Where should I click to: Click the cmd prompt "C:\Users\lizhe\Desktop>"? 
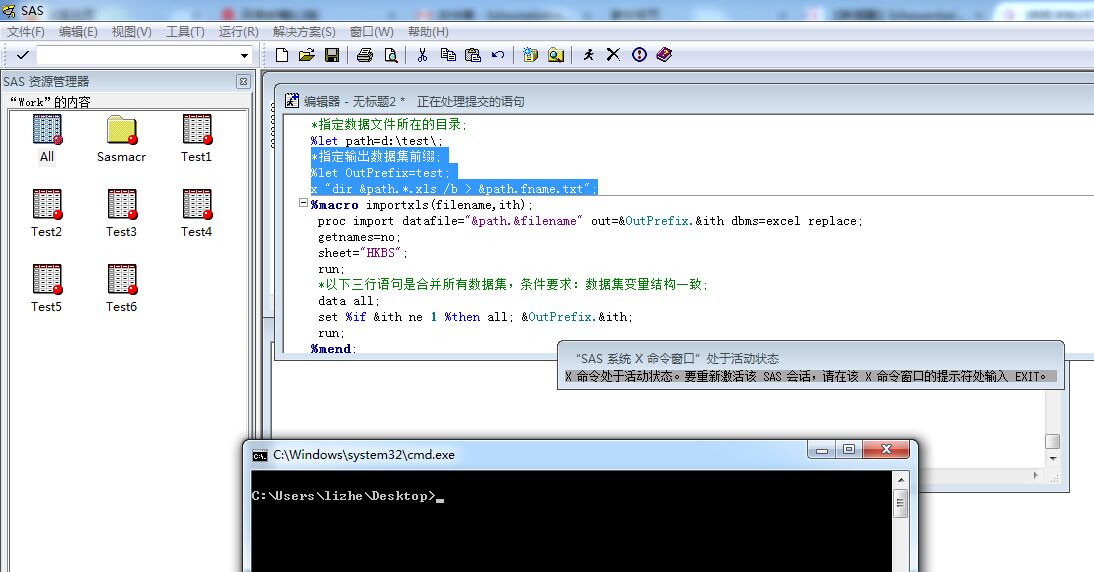click(343, 496)
